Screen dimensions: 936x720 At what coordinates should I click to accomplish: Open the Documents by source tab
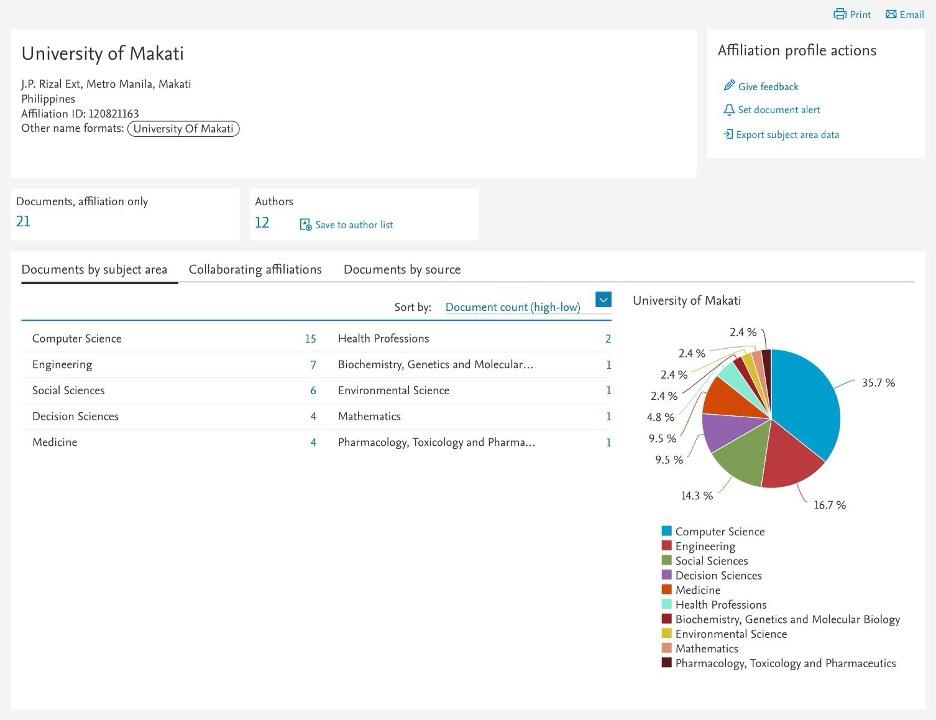point(402,270)
